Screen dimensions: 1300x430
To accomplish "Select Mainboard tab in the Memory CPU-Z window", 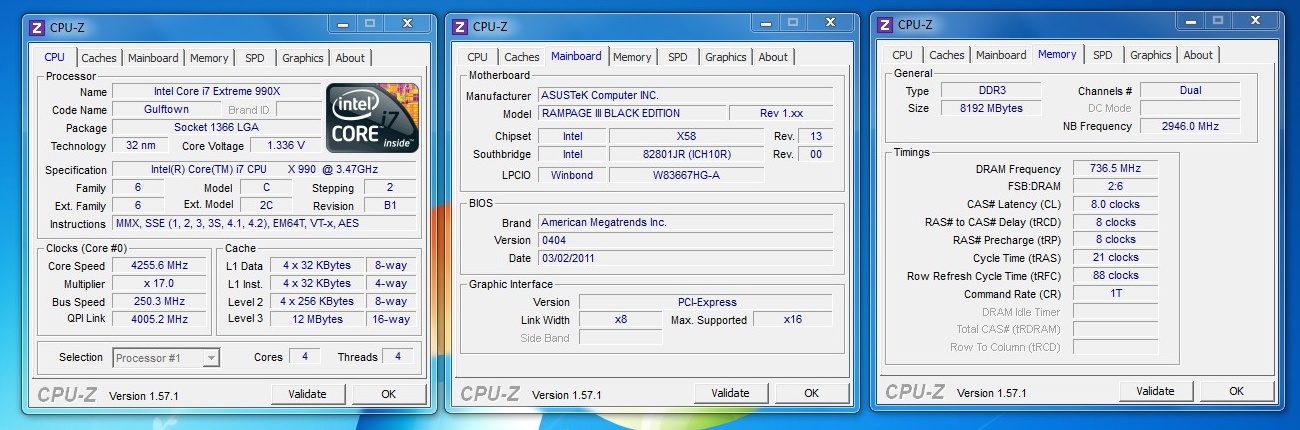I will tap(1001, 55).
